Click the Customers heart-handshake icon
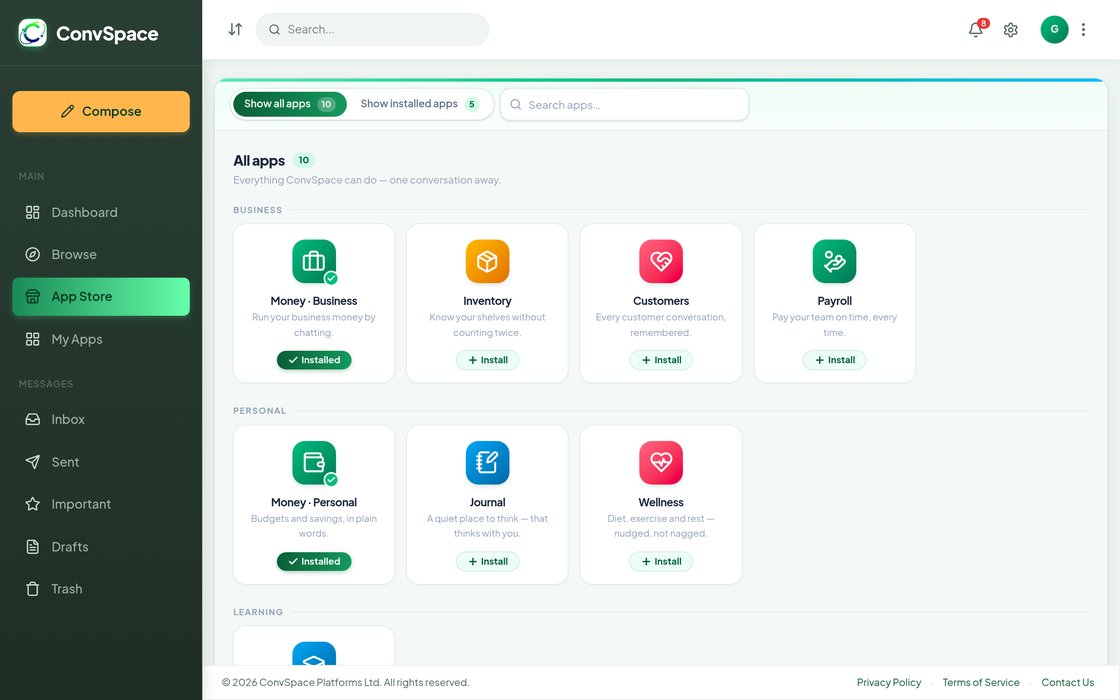The width and height of the screenshot is (1120, 700). click(x=661, y=261)
